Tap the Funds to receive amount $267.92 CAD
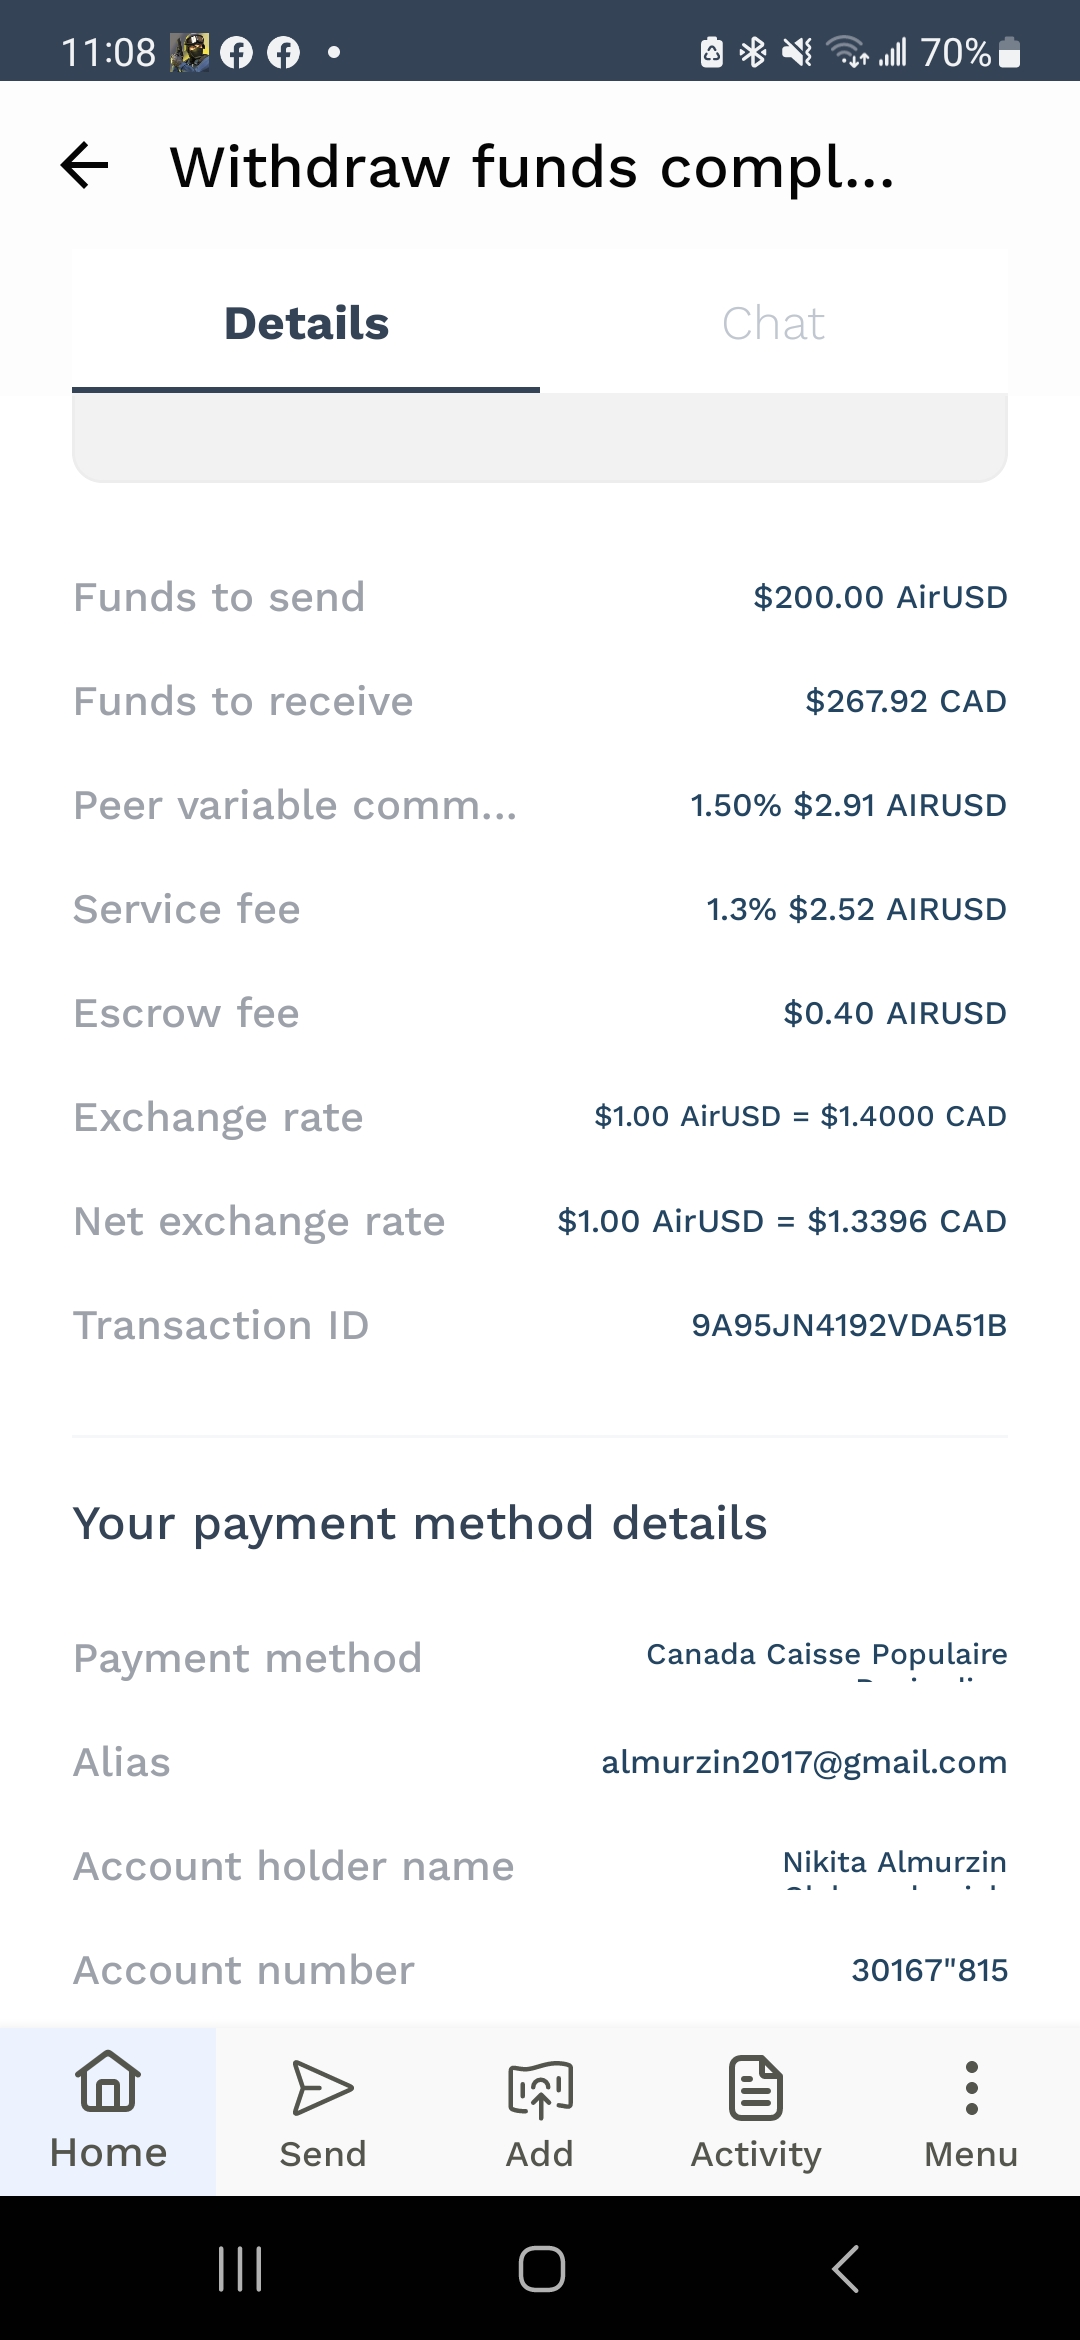Screen dimensions: 1080x2340 (906, 701)
